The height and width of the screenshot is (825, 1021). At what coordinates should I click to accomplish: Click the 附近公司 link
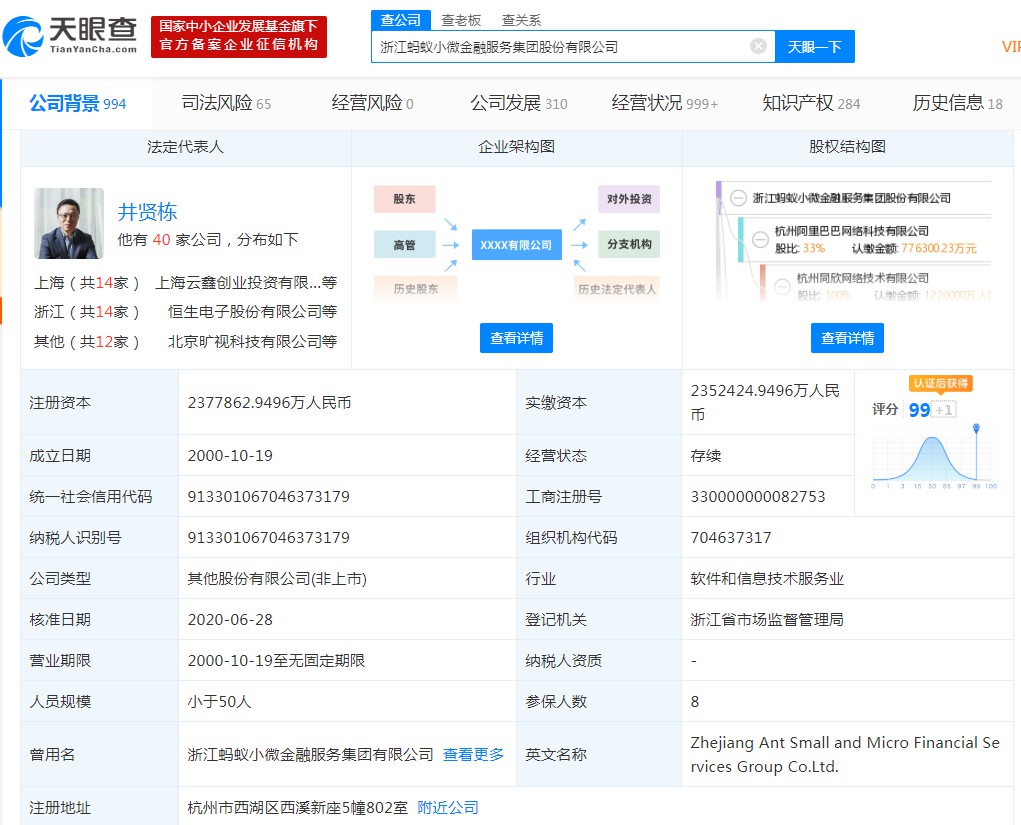tap(448, 807)
